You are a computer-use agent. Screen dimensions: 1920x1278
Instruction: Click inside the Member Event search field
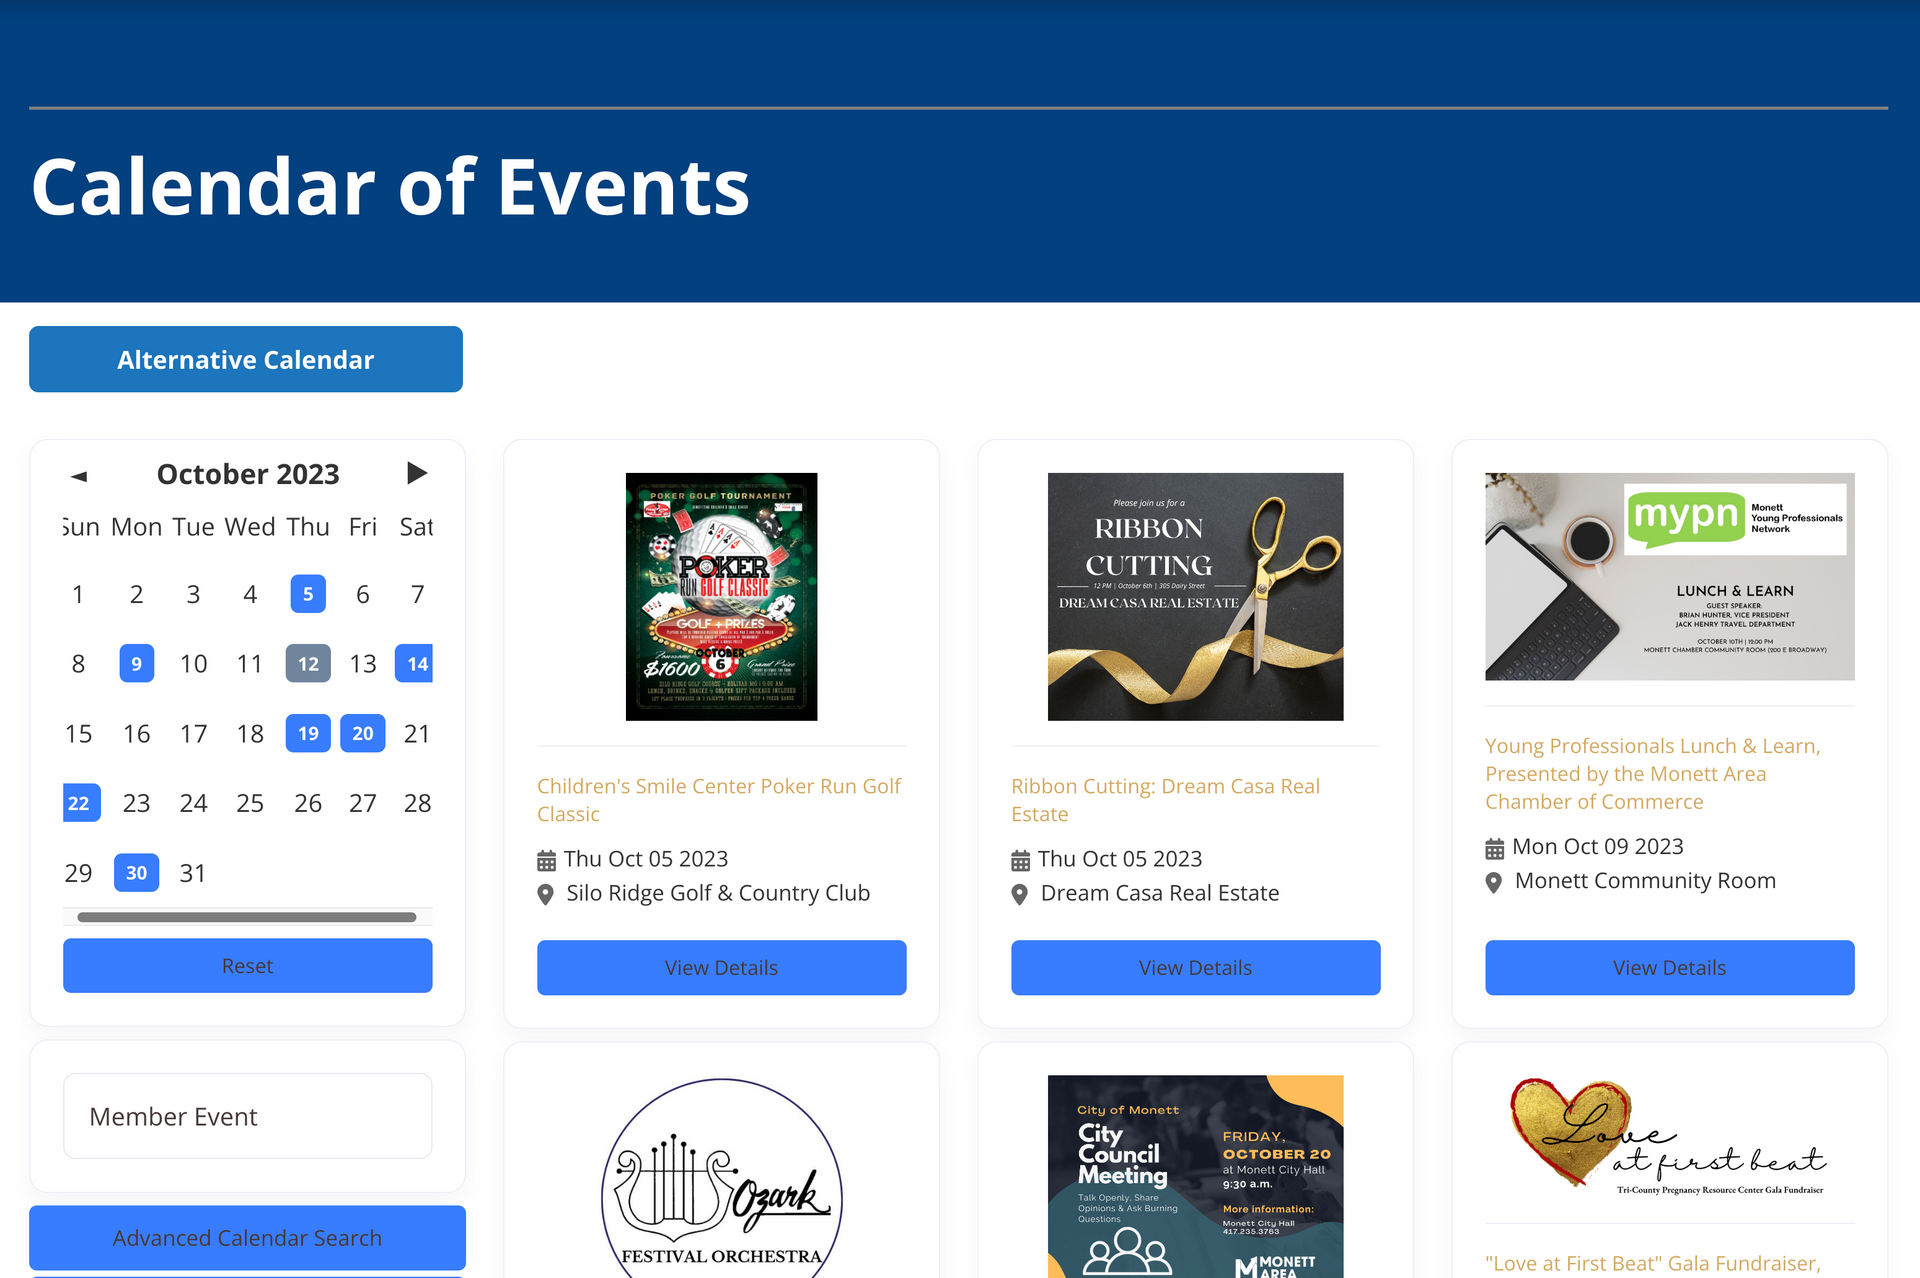[x=247, y=1115]
